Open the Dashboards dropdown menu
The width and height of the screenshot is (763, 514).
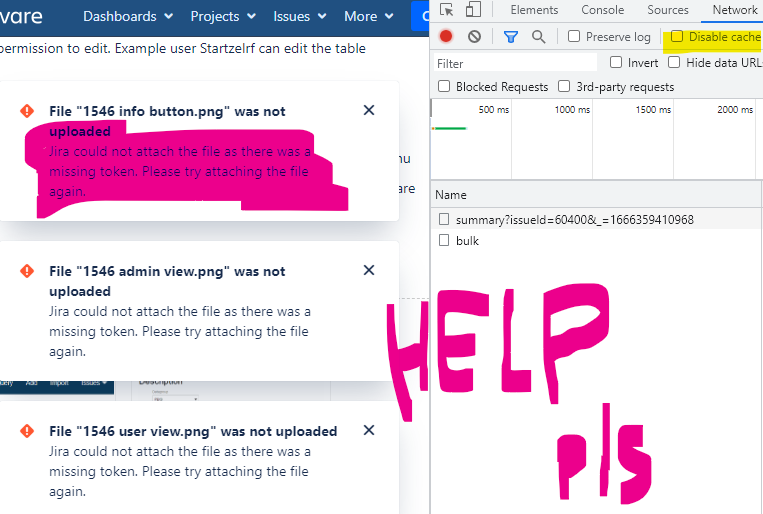128,17
